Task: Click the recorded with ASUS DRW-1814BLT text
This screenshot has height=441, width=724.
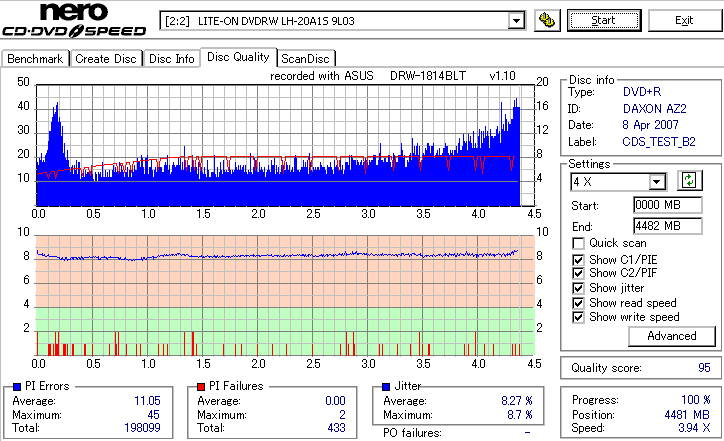Action: pyautogui.click(x=392, y=76)
